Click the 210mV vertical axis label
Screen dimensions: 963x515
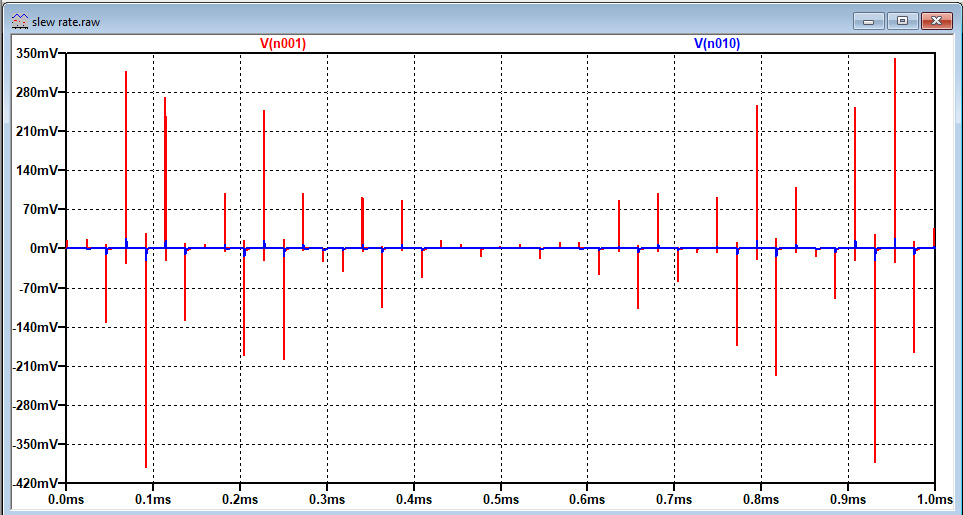pos(37,132)
